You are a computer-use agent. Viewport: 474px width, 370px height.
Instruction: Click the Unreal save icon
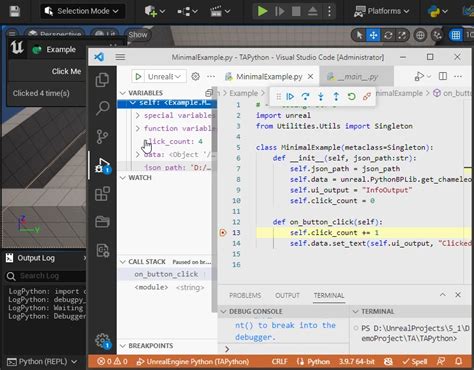tap(14, 11)
